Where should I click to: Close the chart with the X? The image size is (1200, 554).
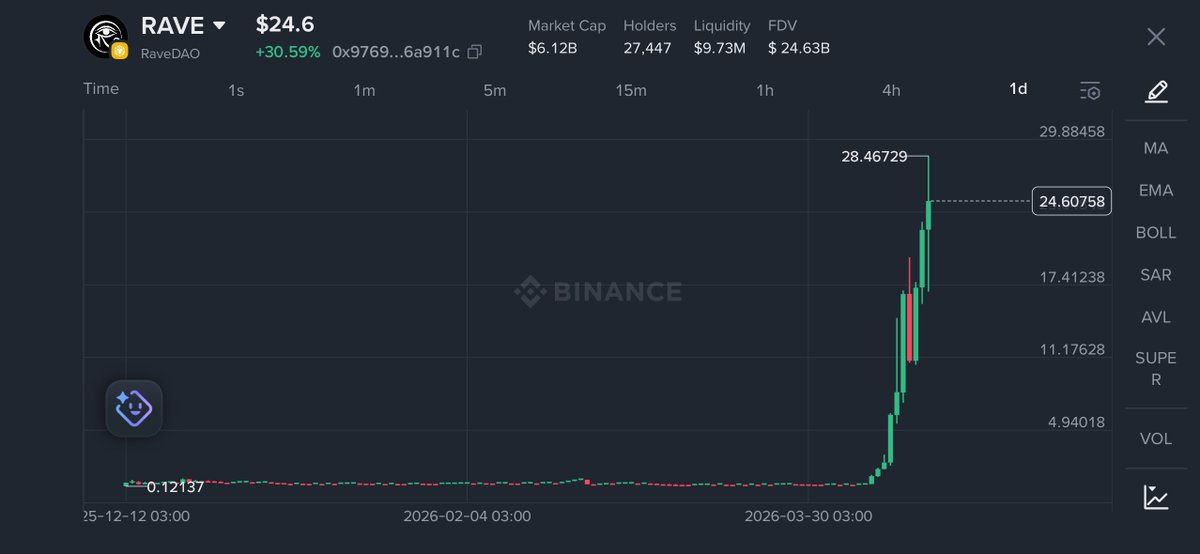click(x=1156, y=37)
